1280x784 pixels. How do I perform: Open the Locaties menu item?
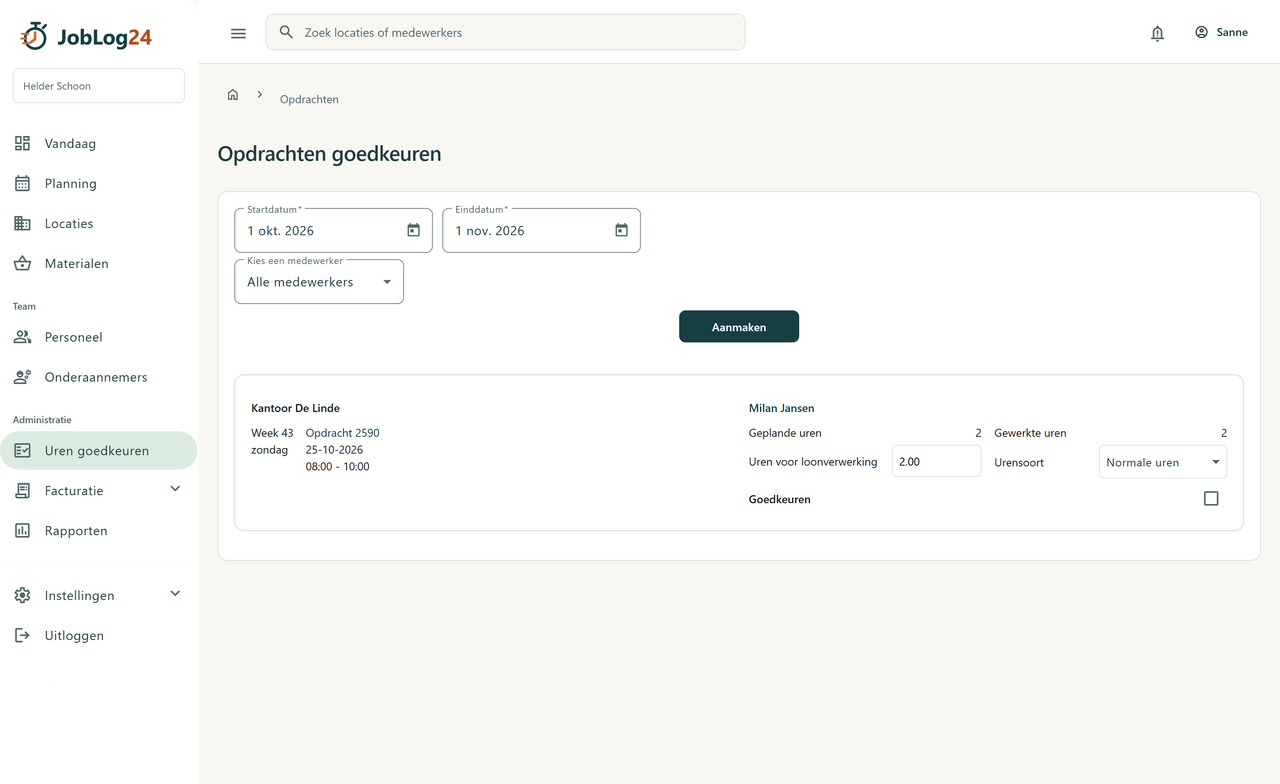tap(98, 223)
